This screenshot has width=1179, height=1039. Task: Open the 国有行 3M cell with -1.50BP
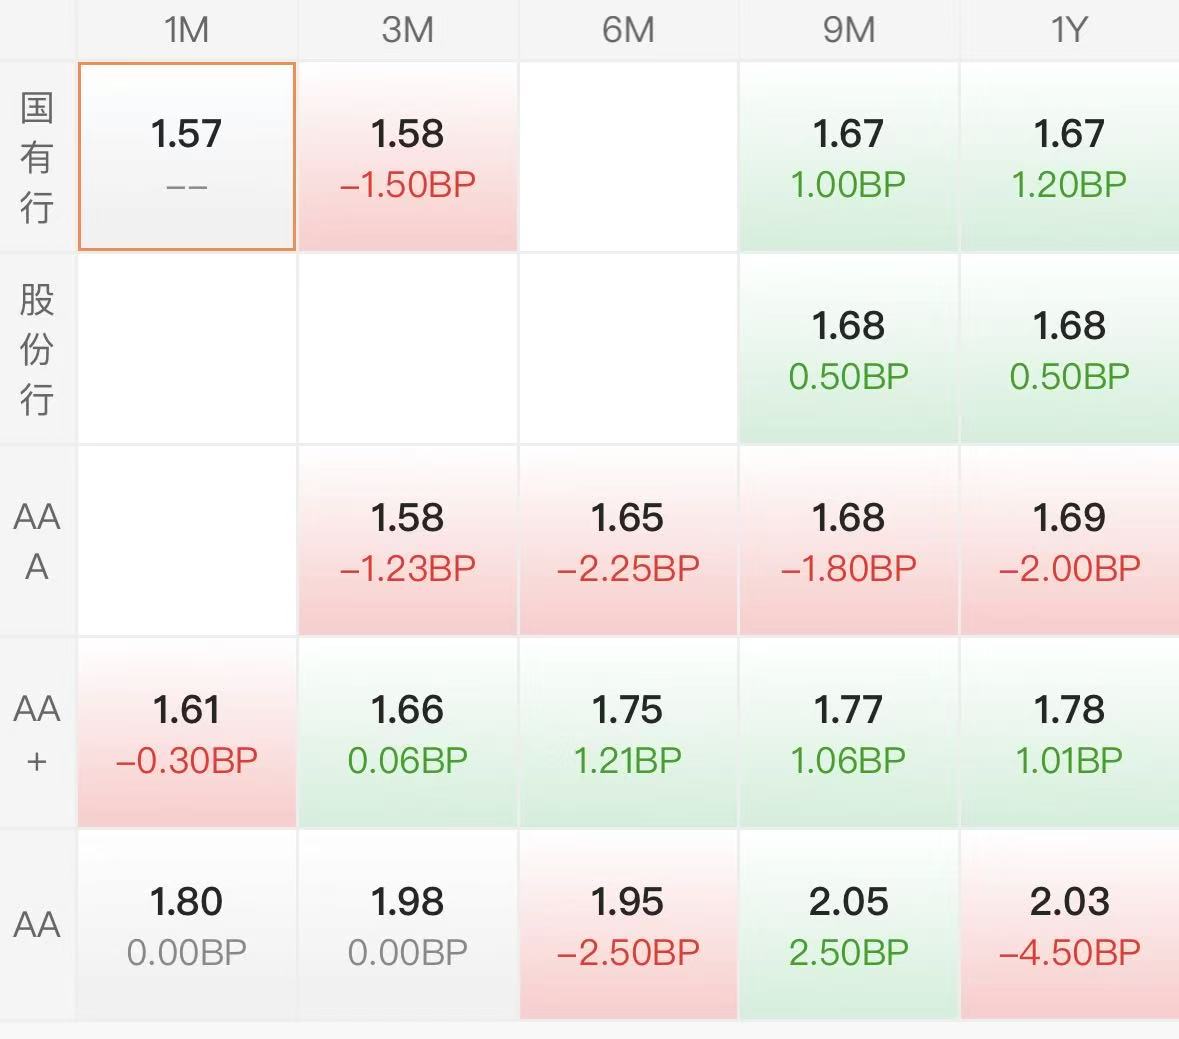pos(407,157)
